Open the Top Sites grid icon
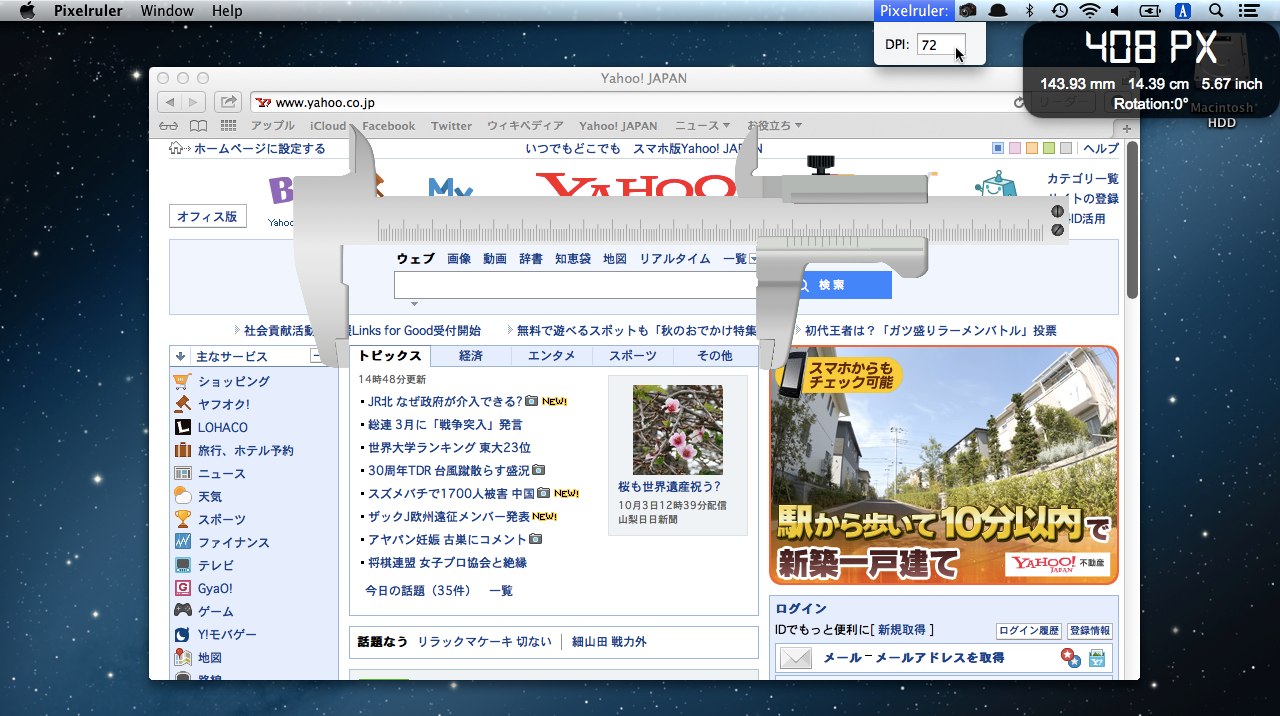The height and width of the screenshot is (716, 1280). [x=228, y=126]
